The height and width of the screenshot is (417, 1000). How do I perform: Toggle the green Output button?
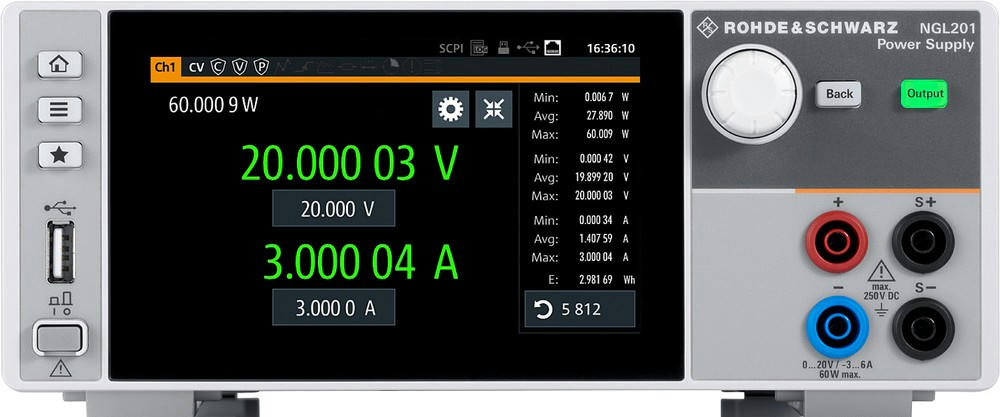(924, 94)
